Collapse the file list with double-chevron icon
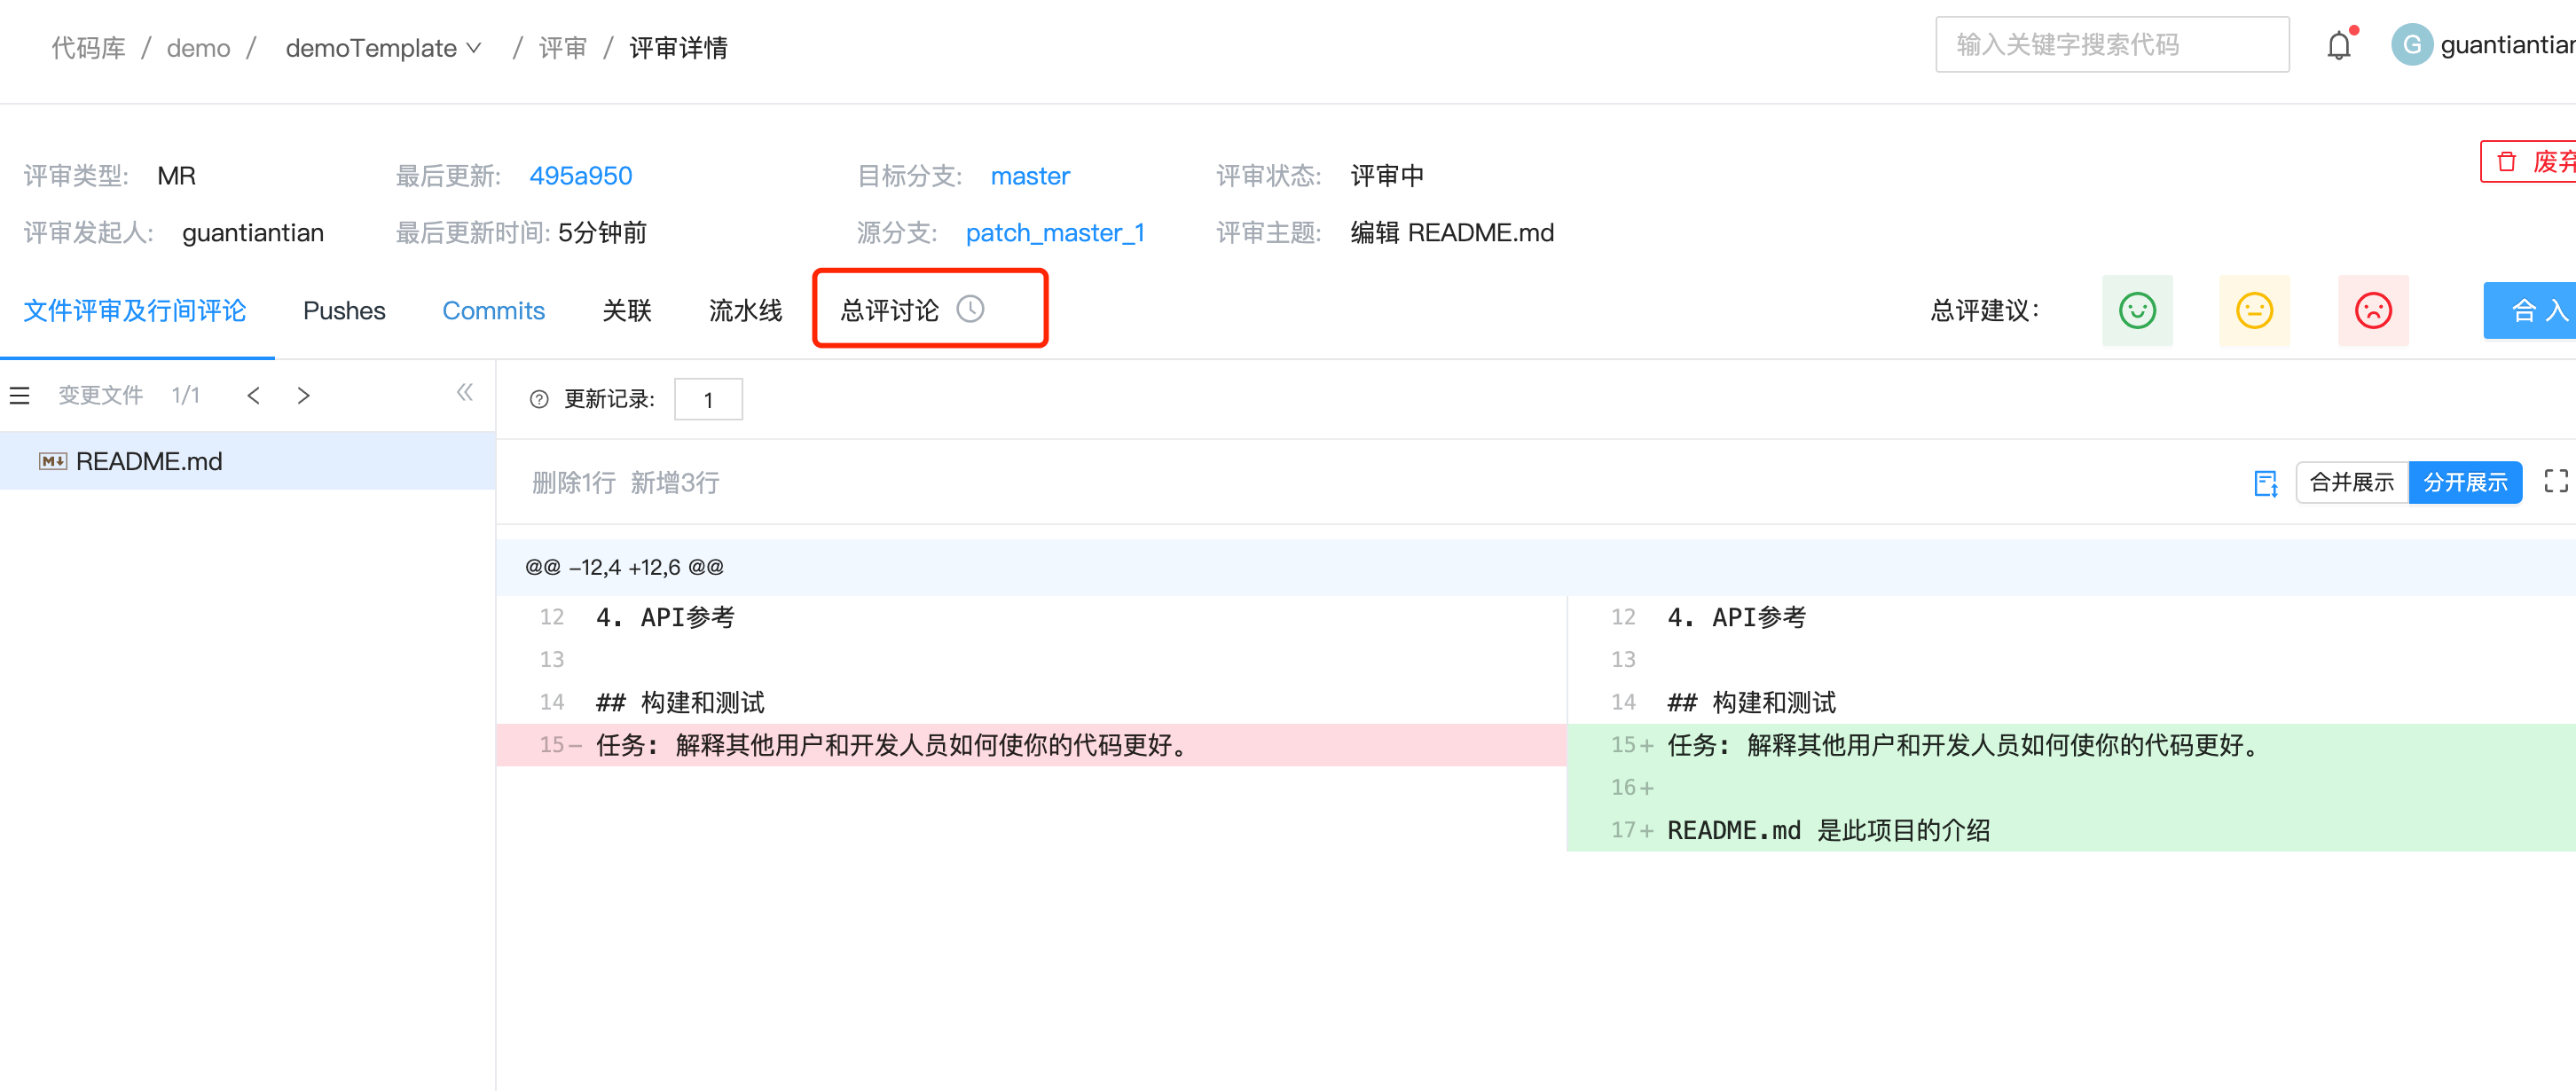The image size is (2576, 1091). coord(464,393)
